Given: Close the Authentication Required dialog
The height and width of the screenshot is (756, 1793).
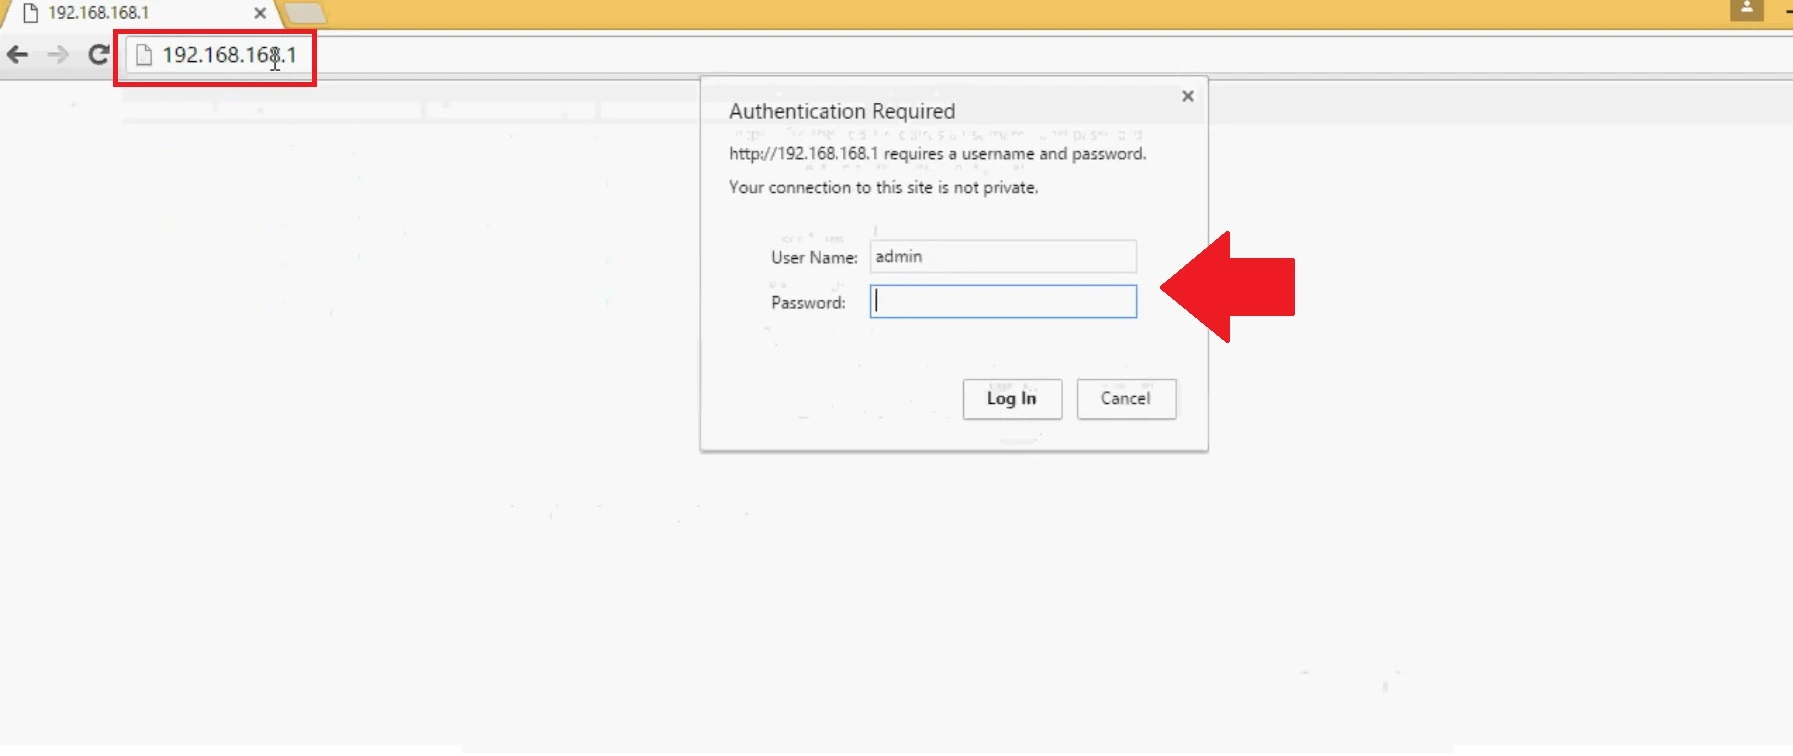Looking at the screenshot, I should pos(1187,96).
